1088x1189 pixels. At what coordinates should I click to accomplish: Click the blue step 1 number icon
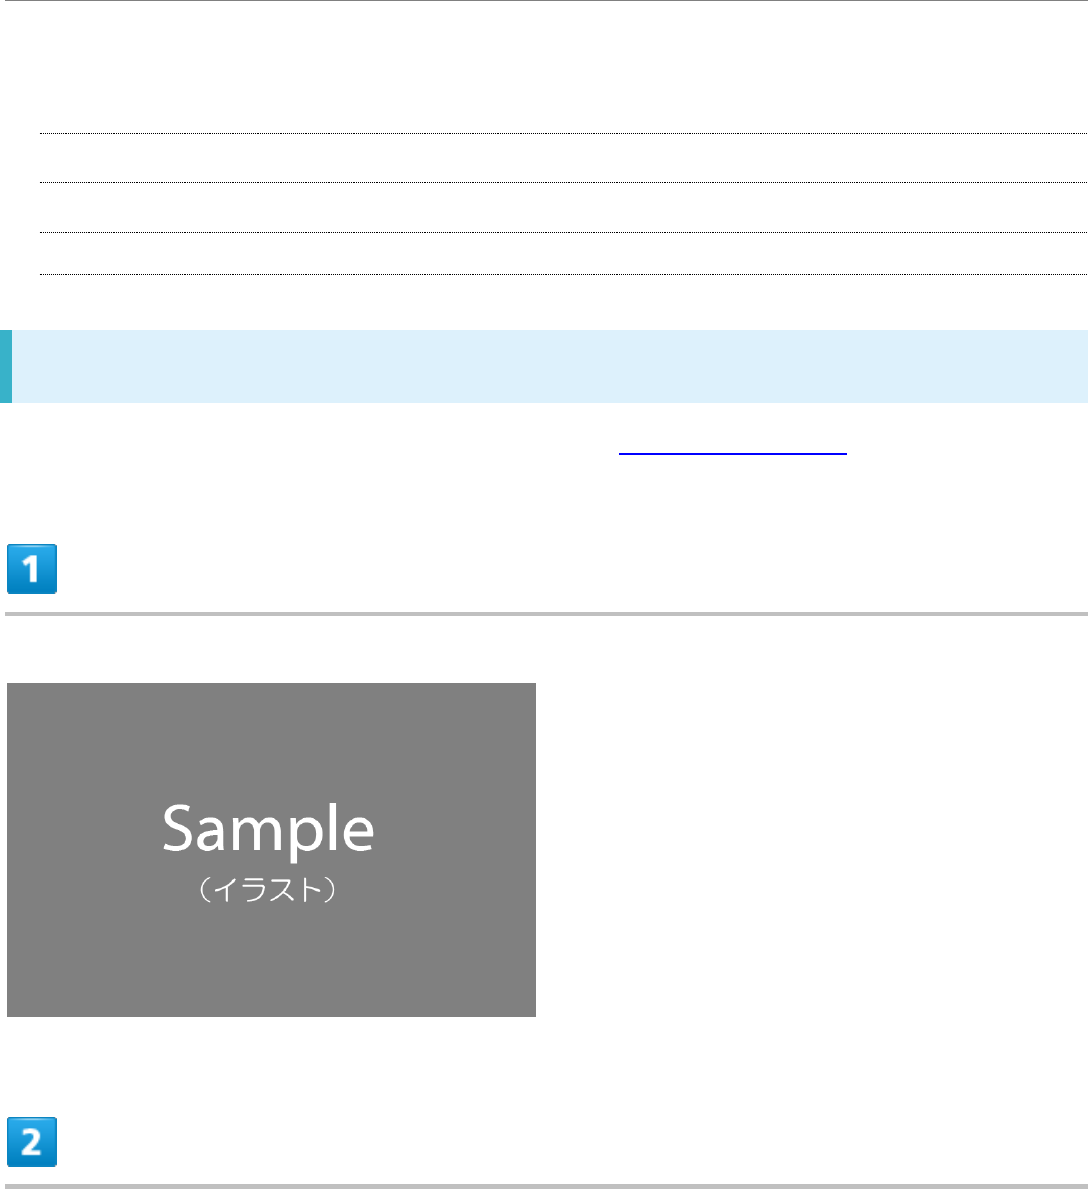[32, 569]
